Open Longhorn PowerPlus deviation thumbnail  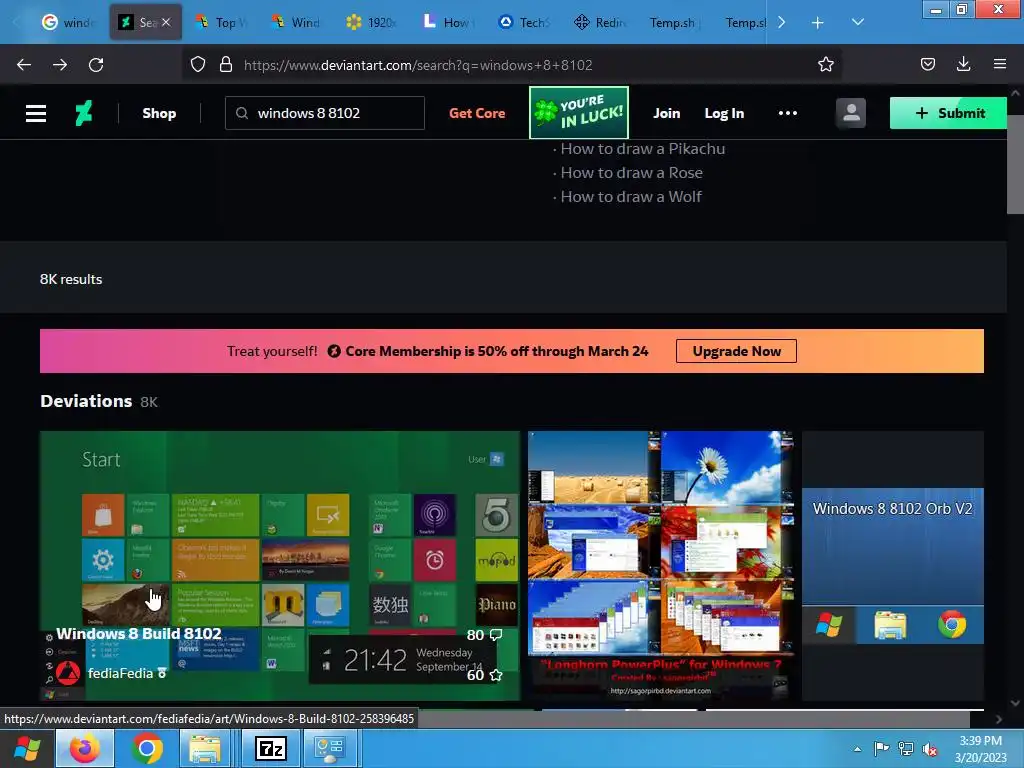pyautogui.click(x=660, y=565)
